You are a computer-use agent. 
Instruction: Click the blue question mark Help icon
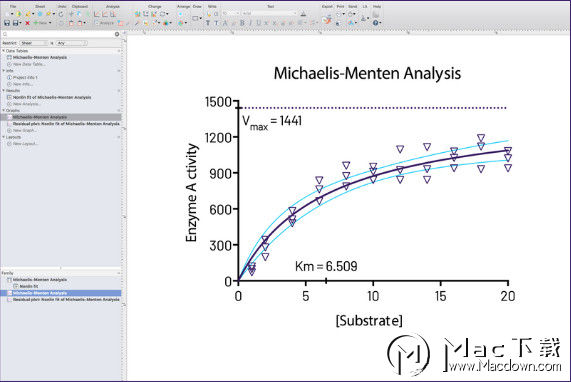[375, 23]
